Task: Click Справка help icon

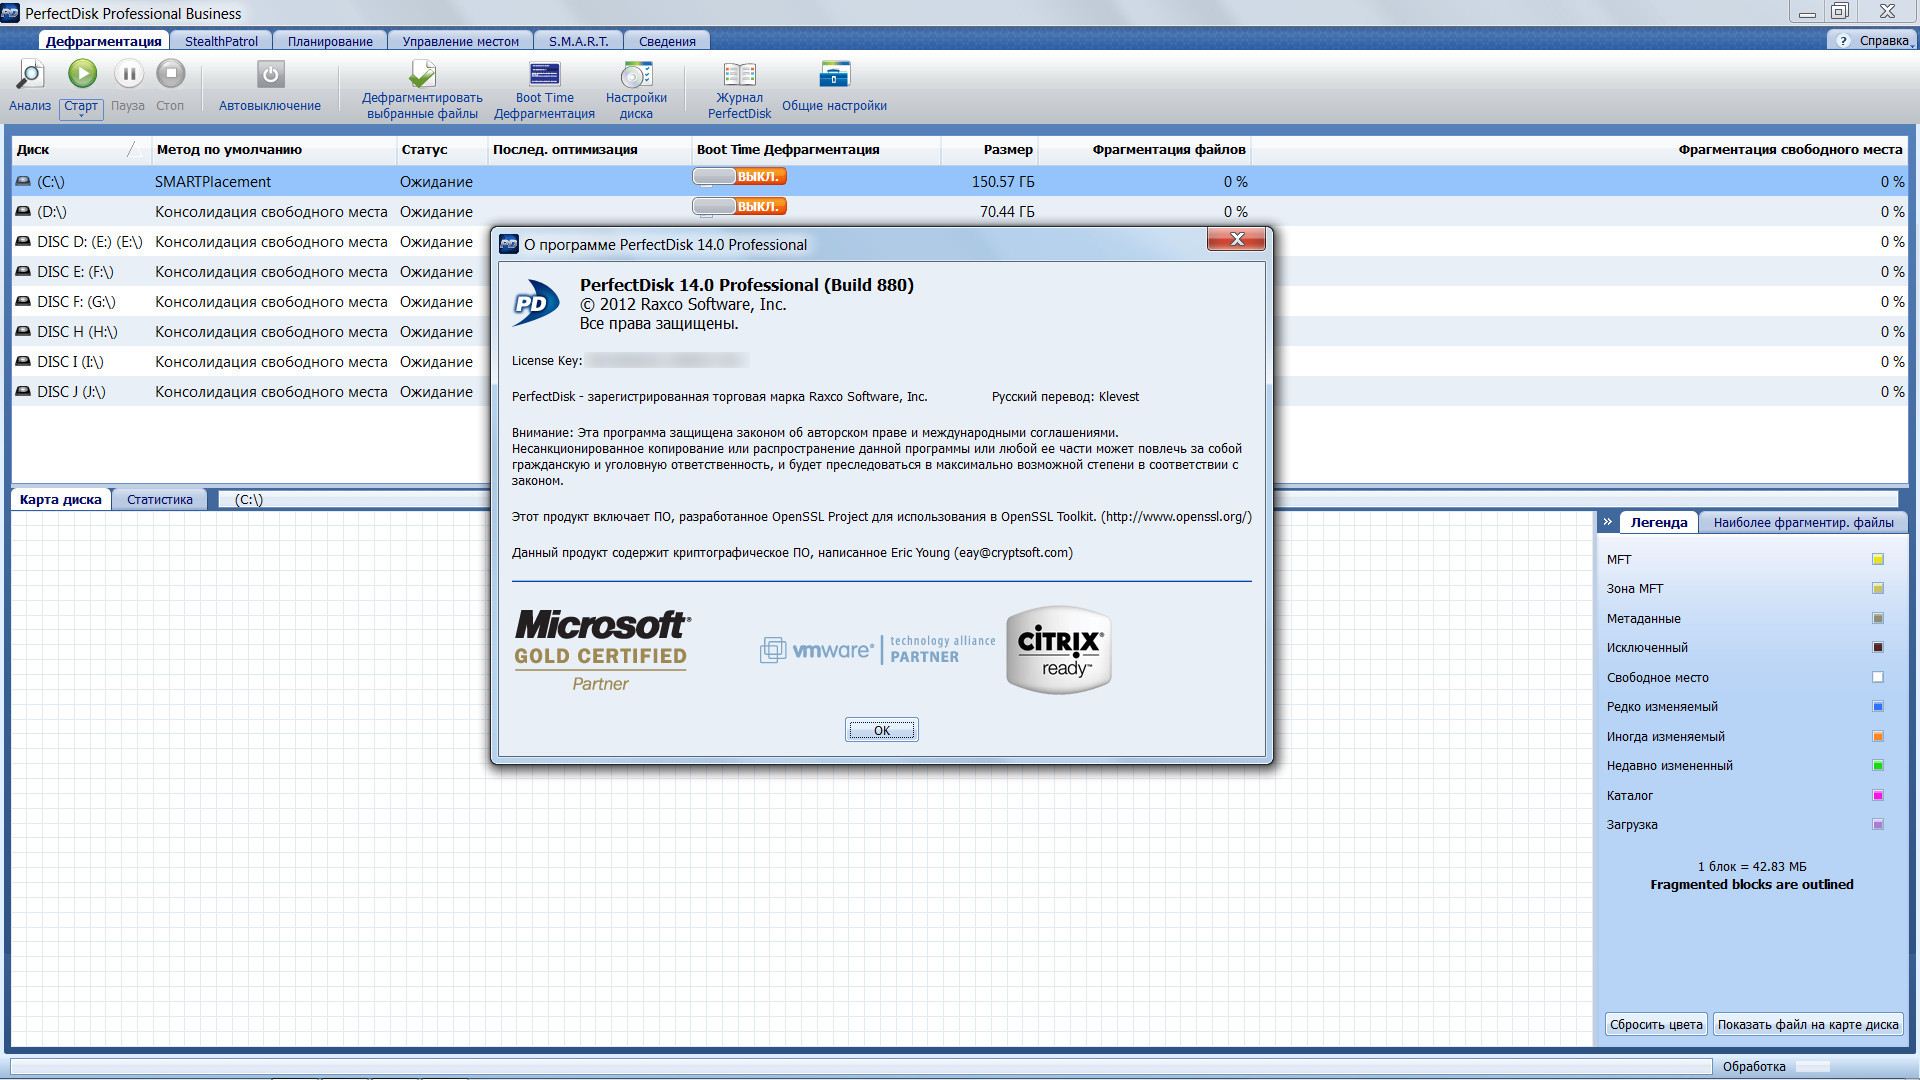Action: coord(1843,41)
